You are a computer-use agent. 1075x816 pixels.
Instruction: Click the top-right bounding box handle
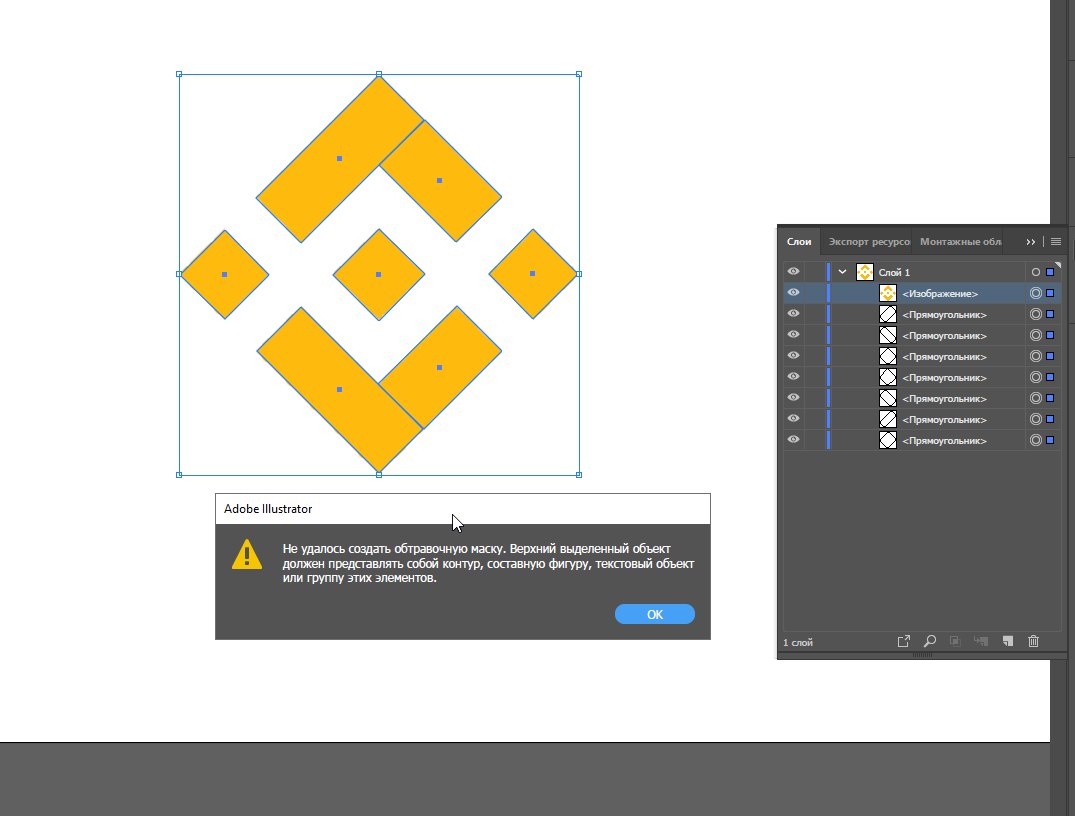click(579, 74)
